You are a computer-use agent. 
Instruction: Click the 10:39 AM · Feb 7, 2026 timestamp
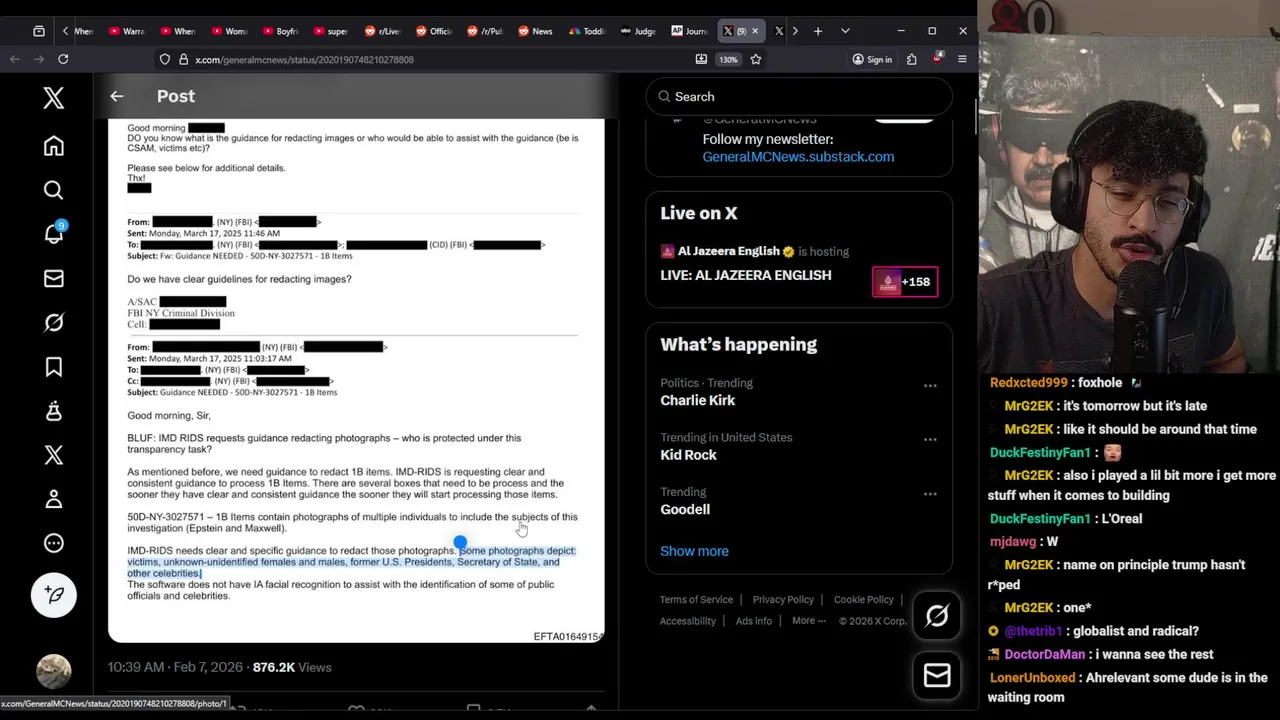[175, 667]
